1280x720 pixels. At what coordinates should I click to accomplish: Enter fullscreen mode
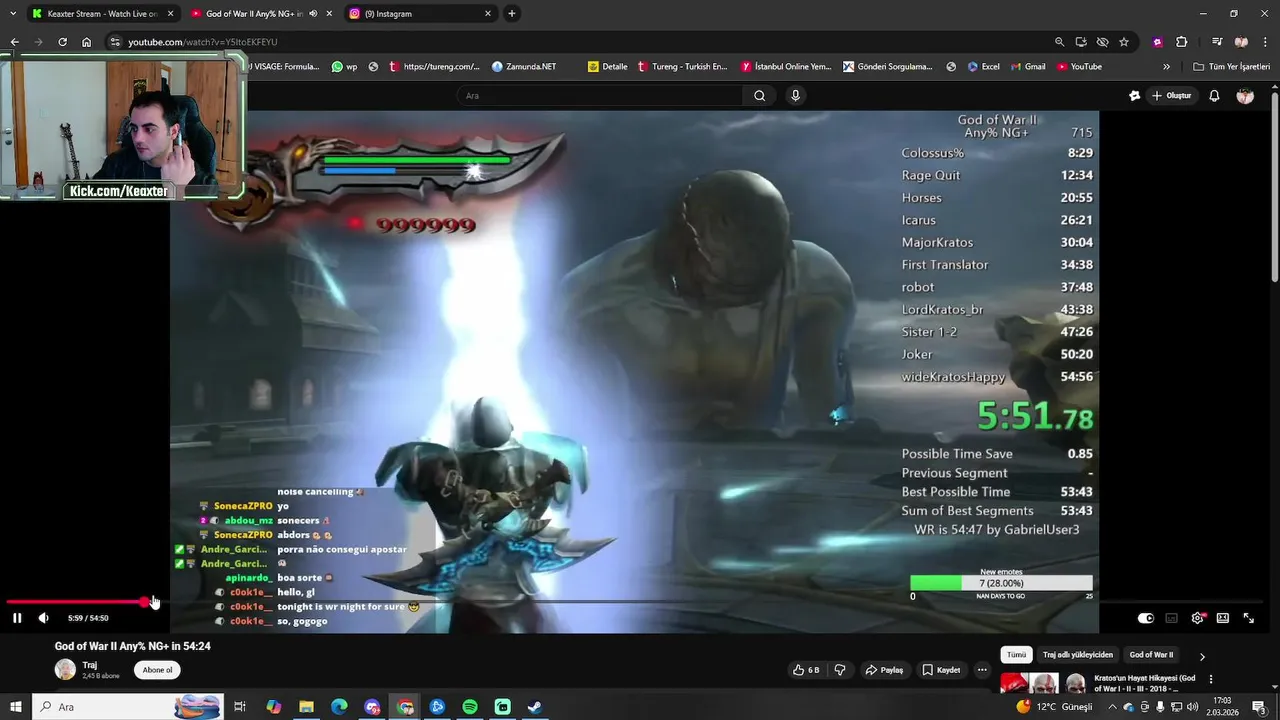point(1248,618)
